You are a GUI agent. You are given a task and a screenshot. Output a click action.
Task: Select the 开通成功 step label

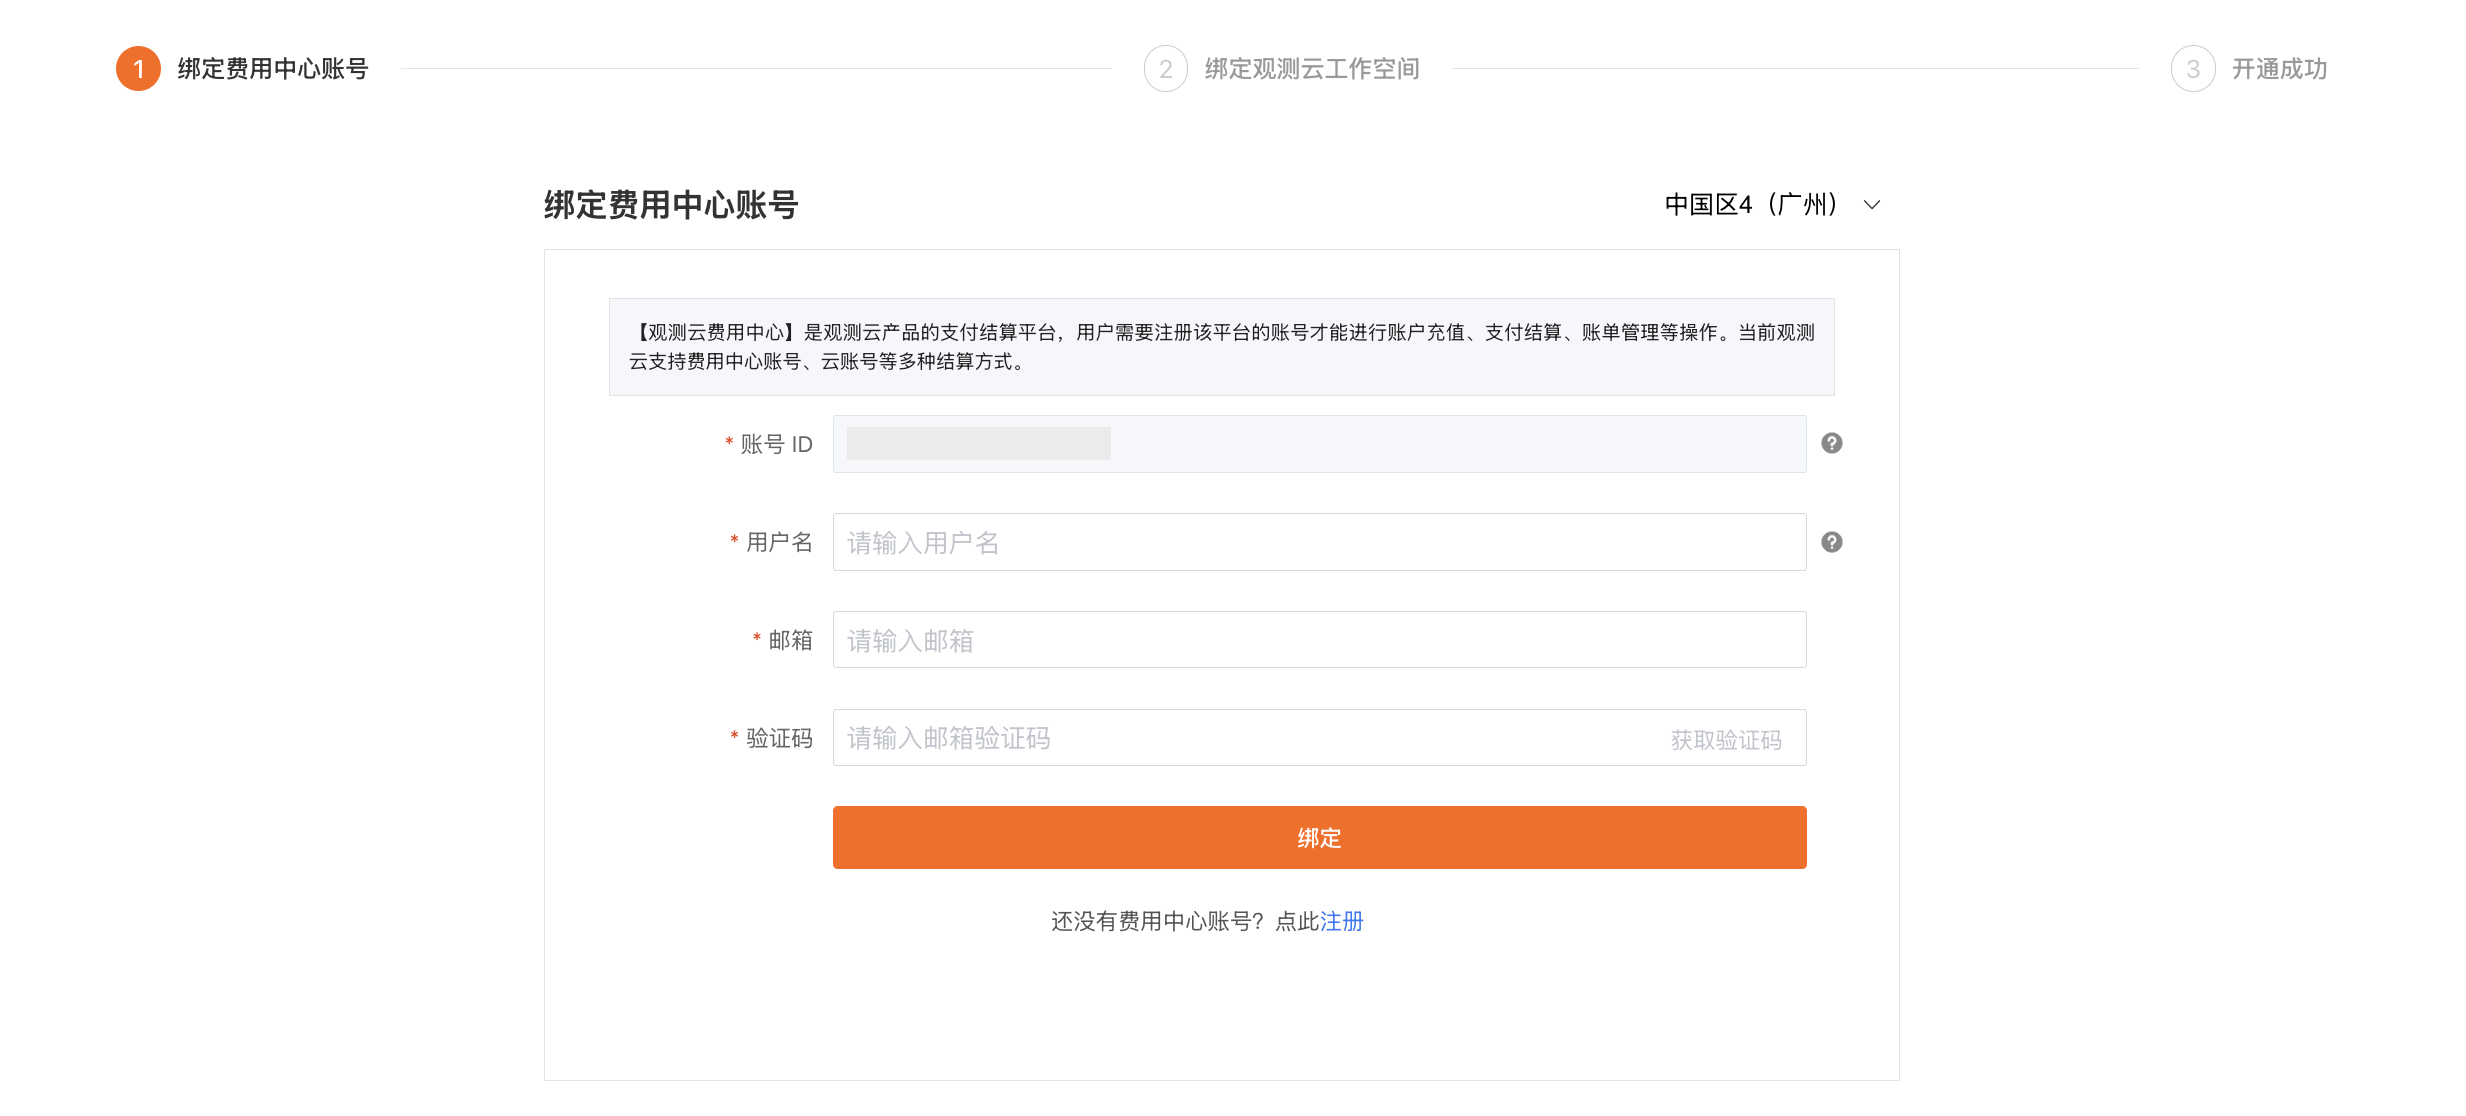[x=2279, y=69]
